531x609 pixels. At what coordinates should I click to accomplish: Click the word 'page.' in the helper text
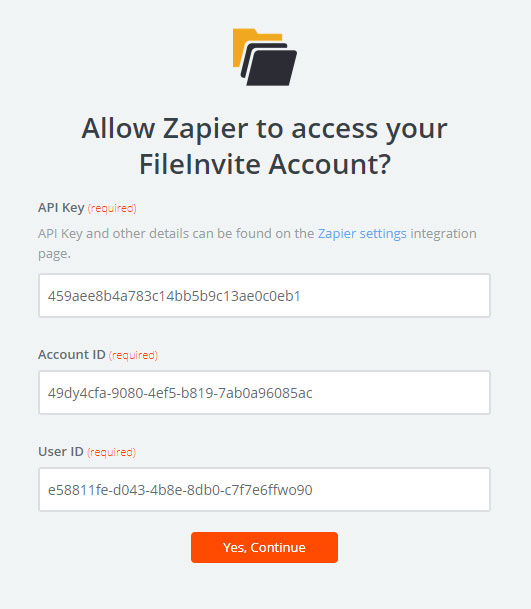(x=54, y=254)
